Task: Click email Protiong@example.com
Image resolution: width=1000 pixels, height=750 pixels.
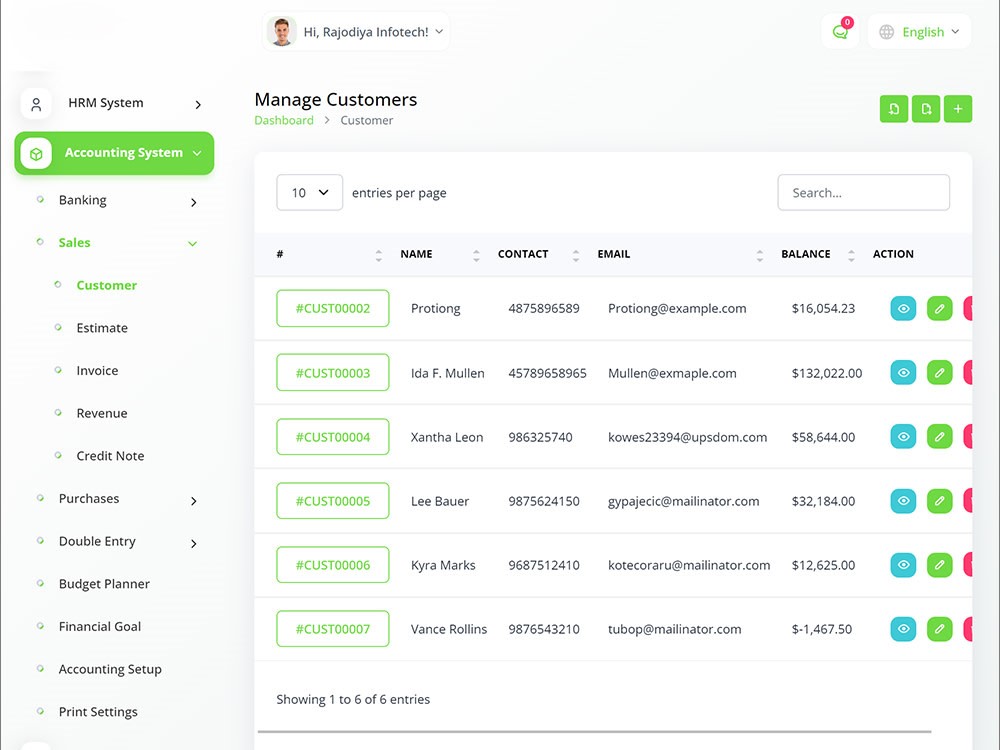Action: [677, 309]
